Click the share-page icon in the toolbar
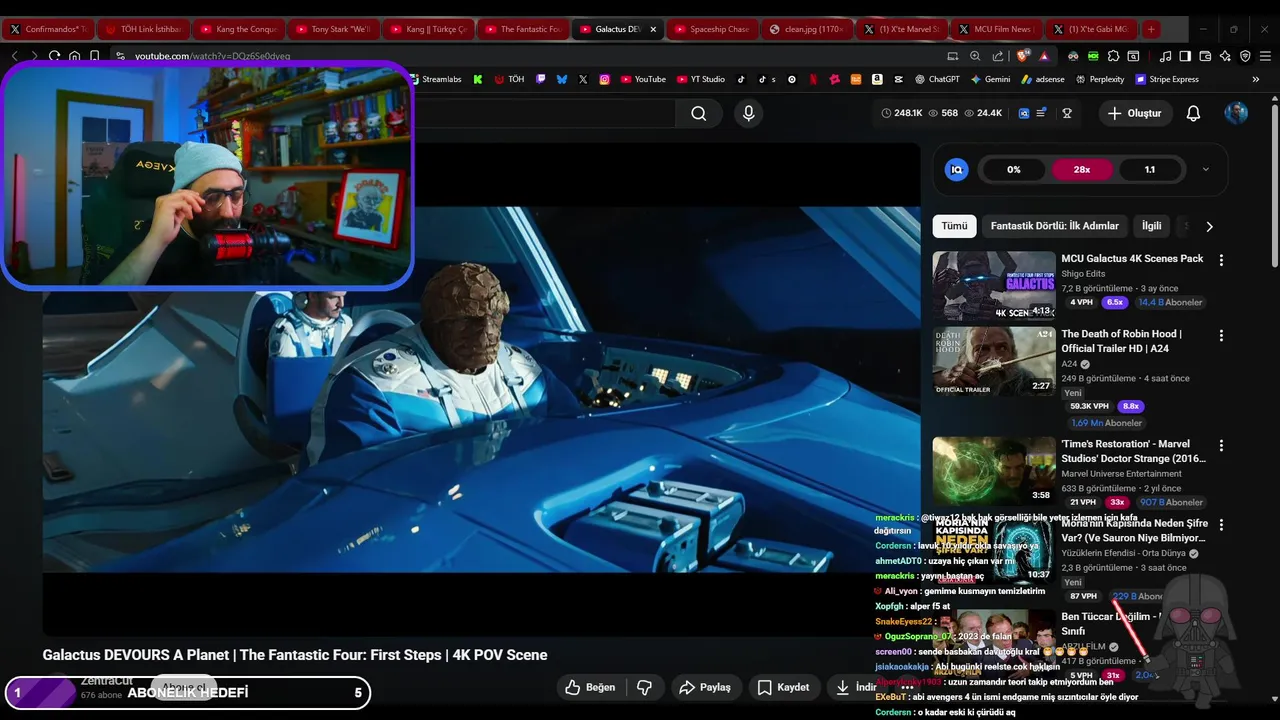The width and height of the screenshot is (1280, 720). click(998, 56)
